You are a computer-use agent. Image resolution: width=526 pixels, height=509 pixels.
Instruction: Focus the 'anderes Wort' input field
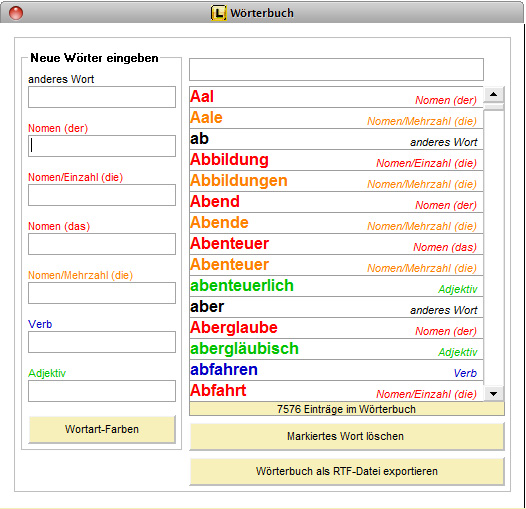click(102, 97)
